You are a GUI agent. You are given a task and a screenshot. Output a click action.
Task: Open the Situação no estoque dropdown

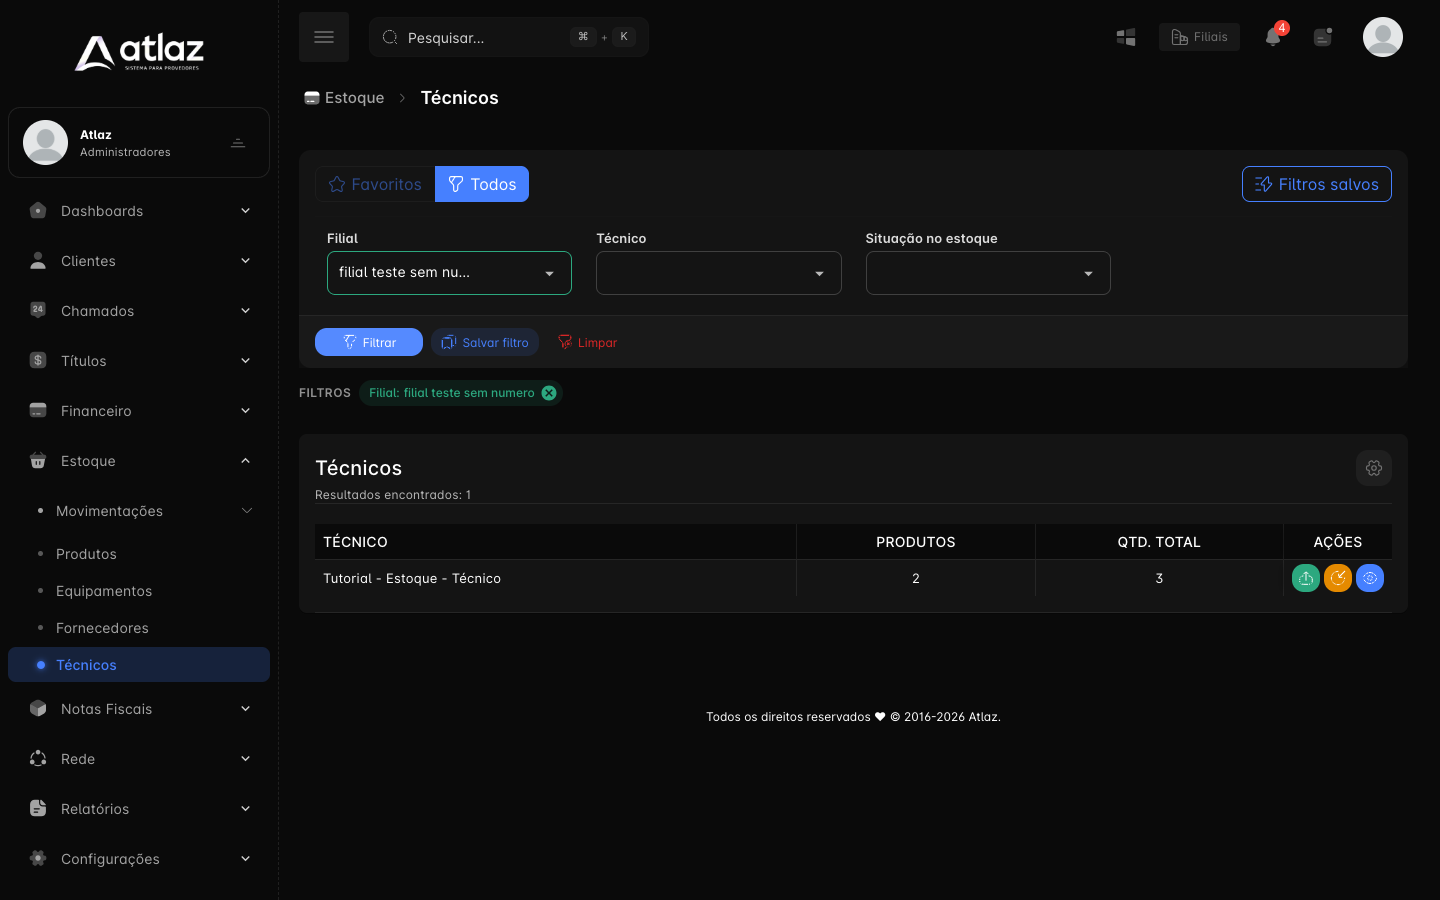(x=988, y=273)
